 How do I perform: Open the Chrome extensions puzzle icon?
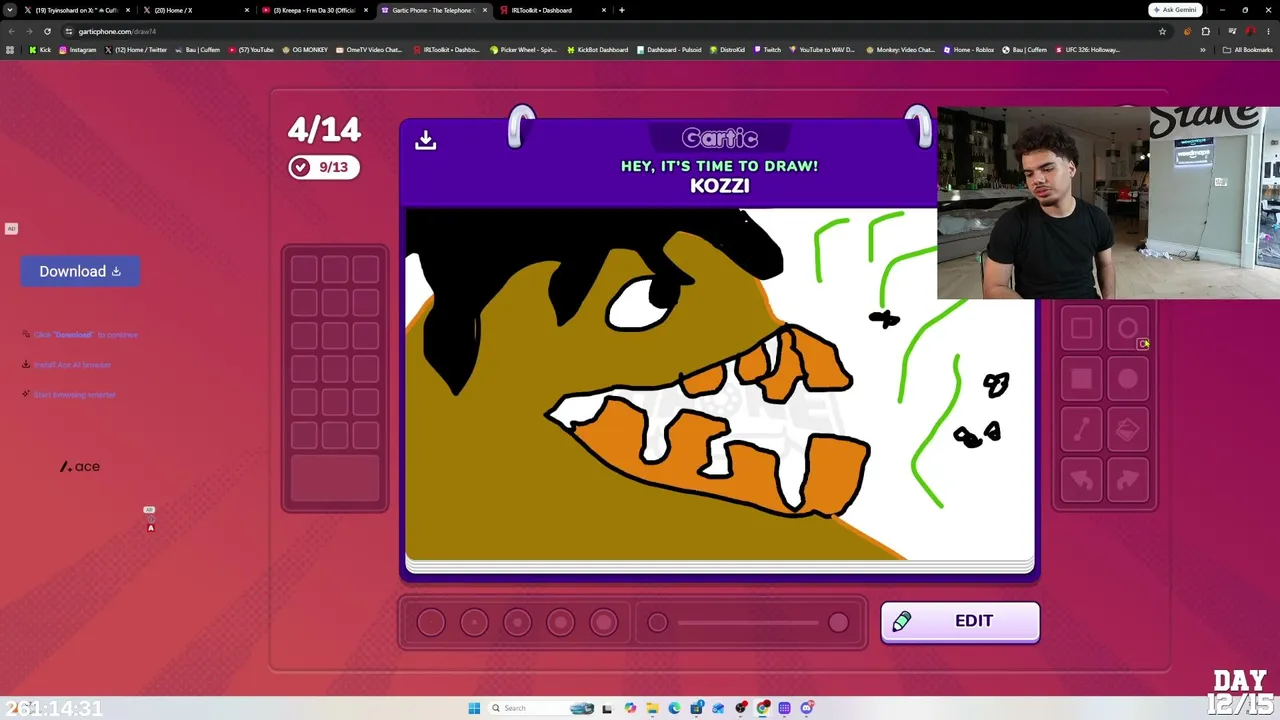[x=1205, y=31]
